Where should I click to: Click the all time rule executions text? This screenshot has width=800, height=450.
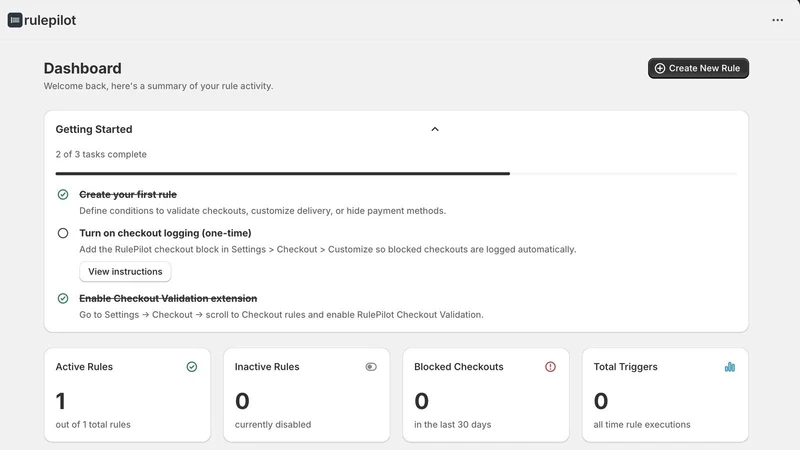click(x=642, y=424)
